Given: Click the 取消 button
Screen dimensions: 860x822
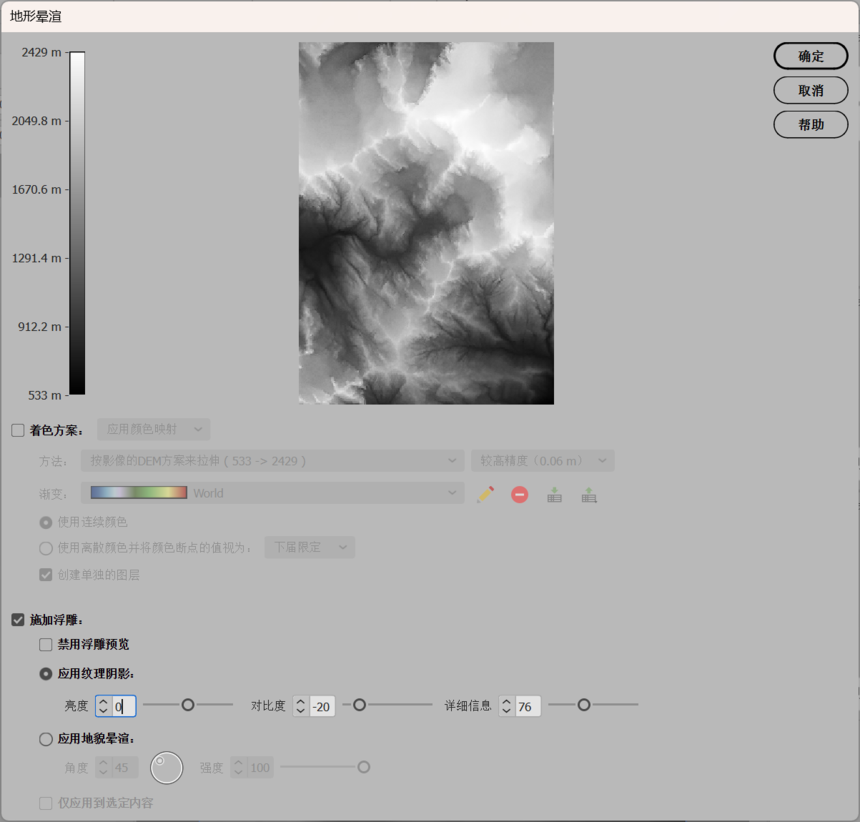Looking at the screenshot, I should 810,90.
